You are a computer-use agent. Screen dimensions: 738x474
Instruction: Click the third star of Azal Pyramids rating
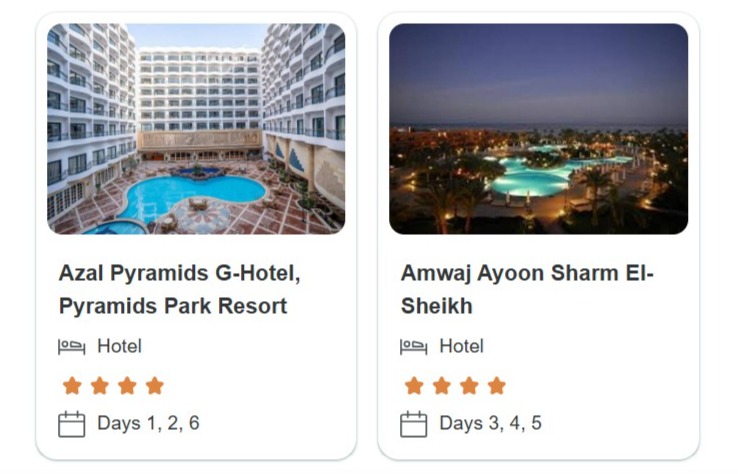[x=127, y=386]
